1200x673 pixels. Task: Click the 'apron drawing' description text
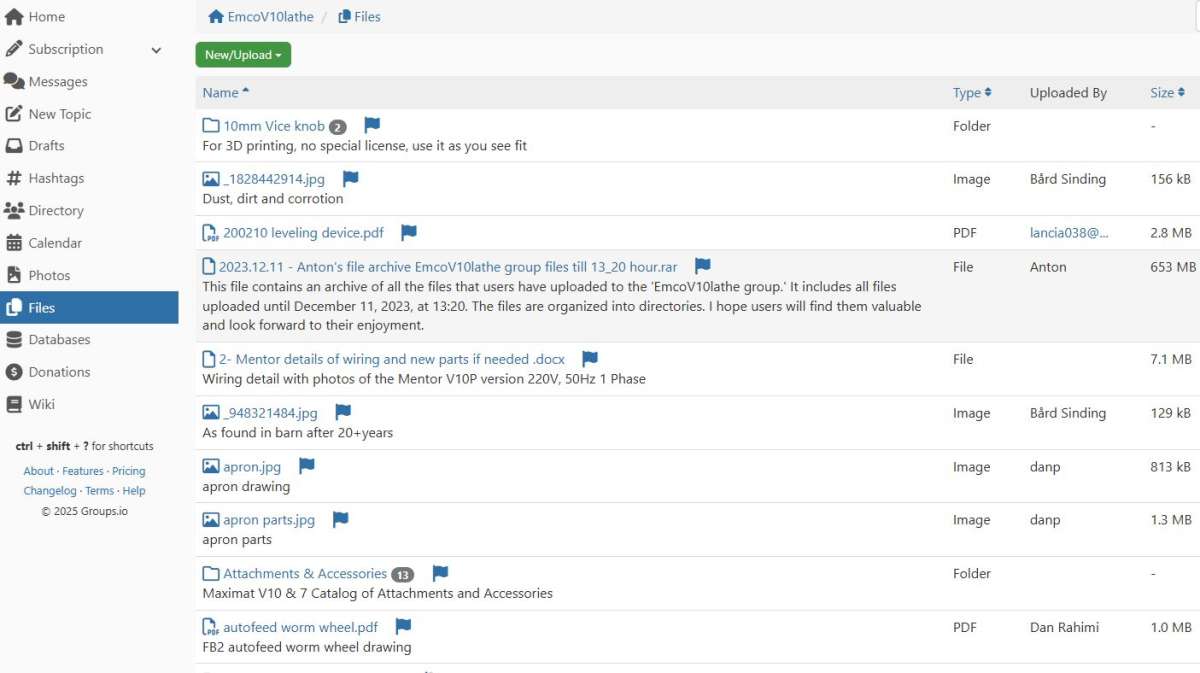point(246,486)
